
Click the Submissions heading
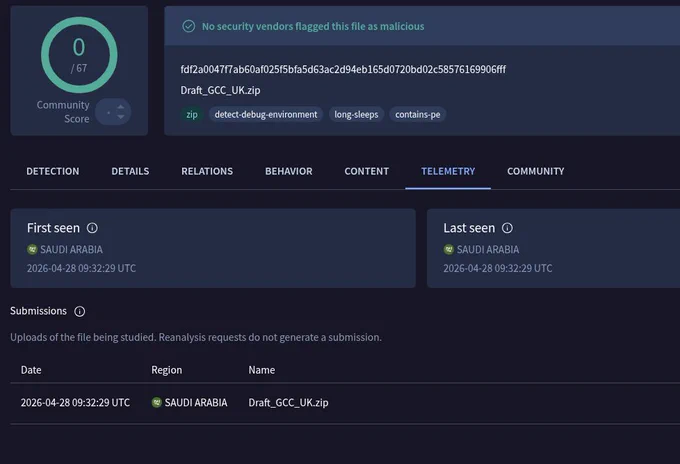tap(39, 311)
